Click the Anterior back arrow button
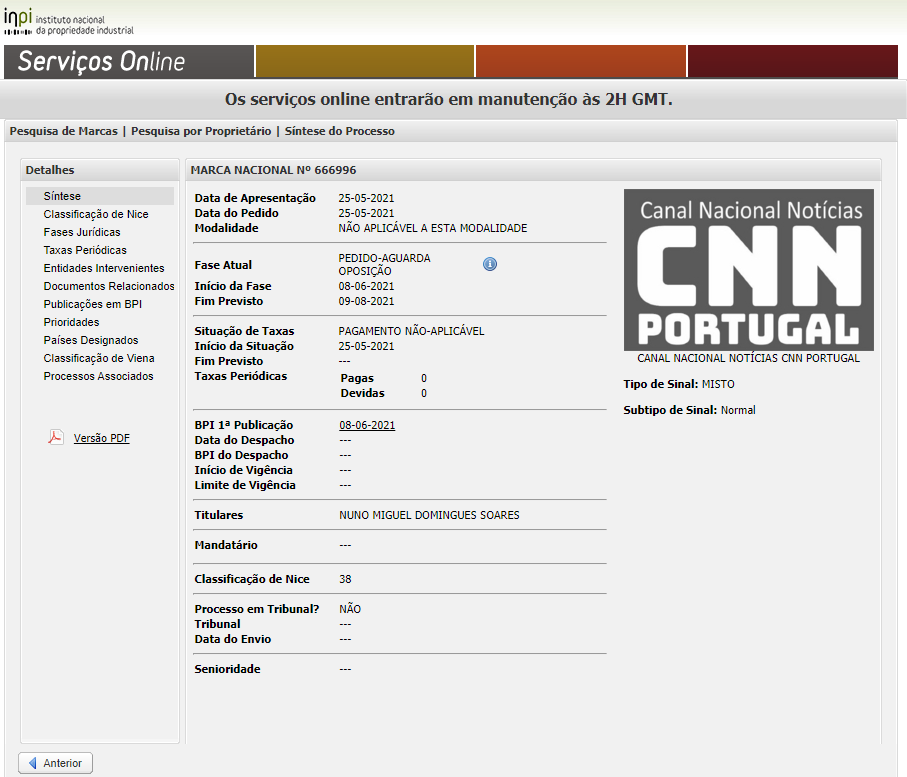The width and height of the screenshot is (907, 777). [x=56, y=763]
